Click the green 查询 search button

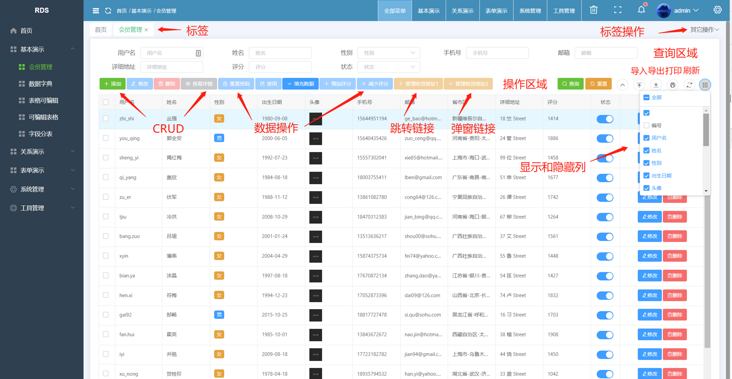pyautogui.click(x=570, y=84)
